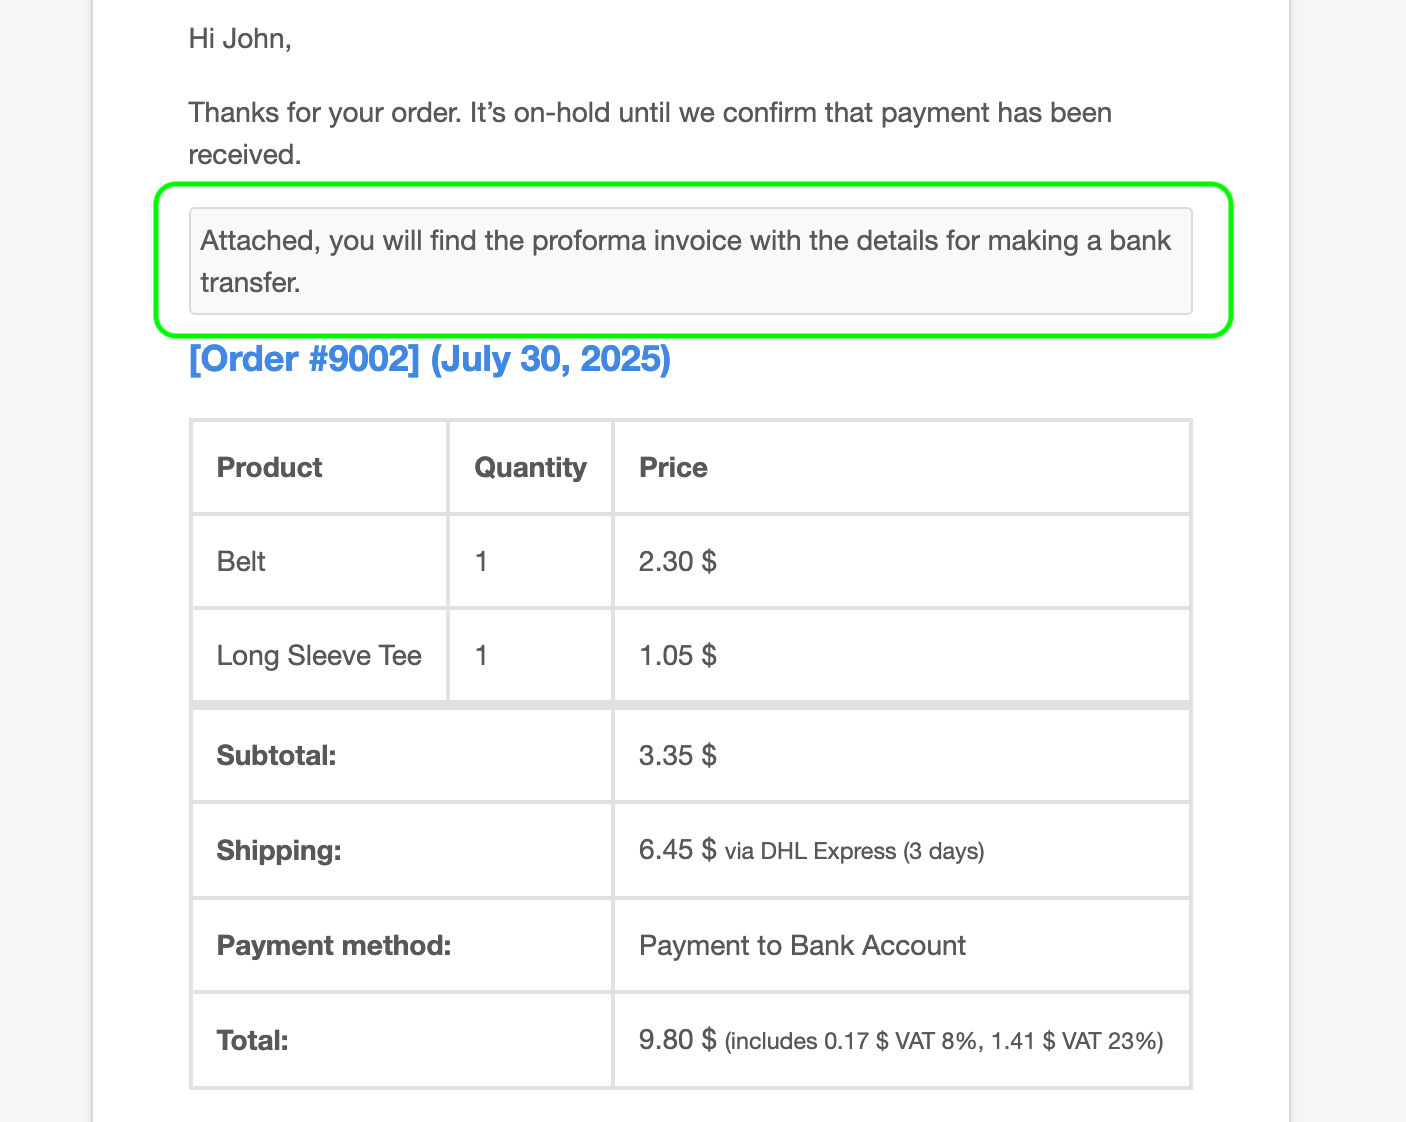Click the Belt price 2.30 $
Screen dimensions: 1406x1122
pyautogui.click(x=677, y=561)
